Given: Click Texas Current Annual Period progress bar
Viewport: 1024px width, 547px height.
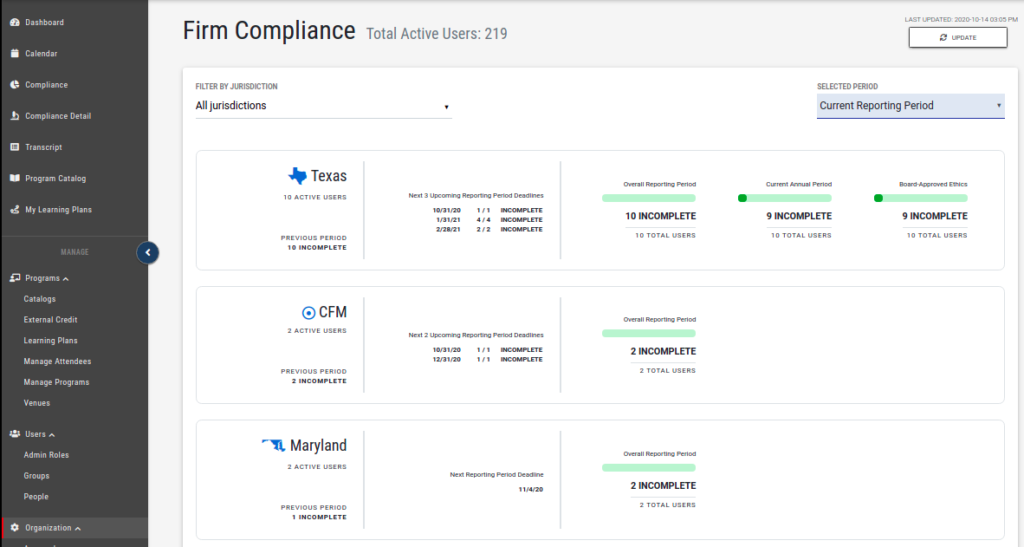Looking at the screenshot, I should [x=784, y=198].
